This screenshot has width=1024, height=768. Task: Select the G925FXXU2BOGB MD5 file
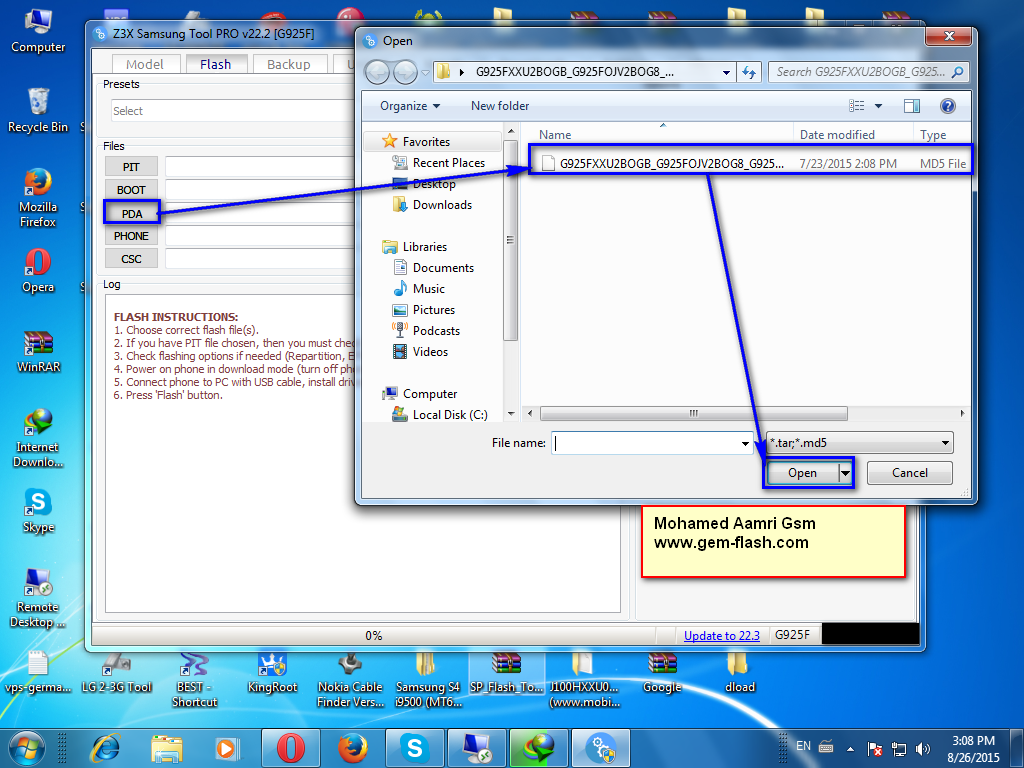click(x=750, y=163)
